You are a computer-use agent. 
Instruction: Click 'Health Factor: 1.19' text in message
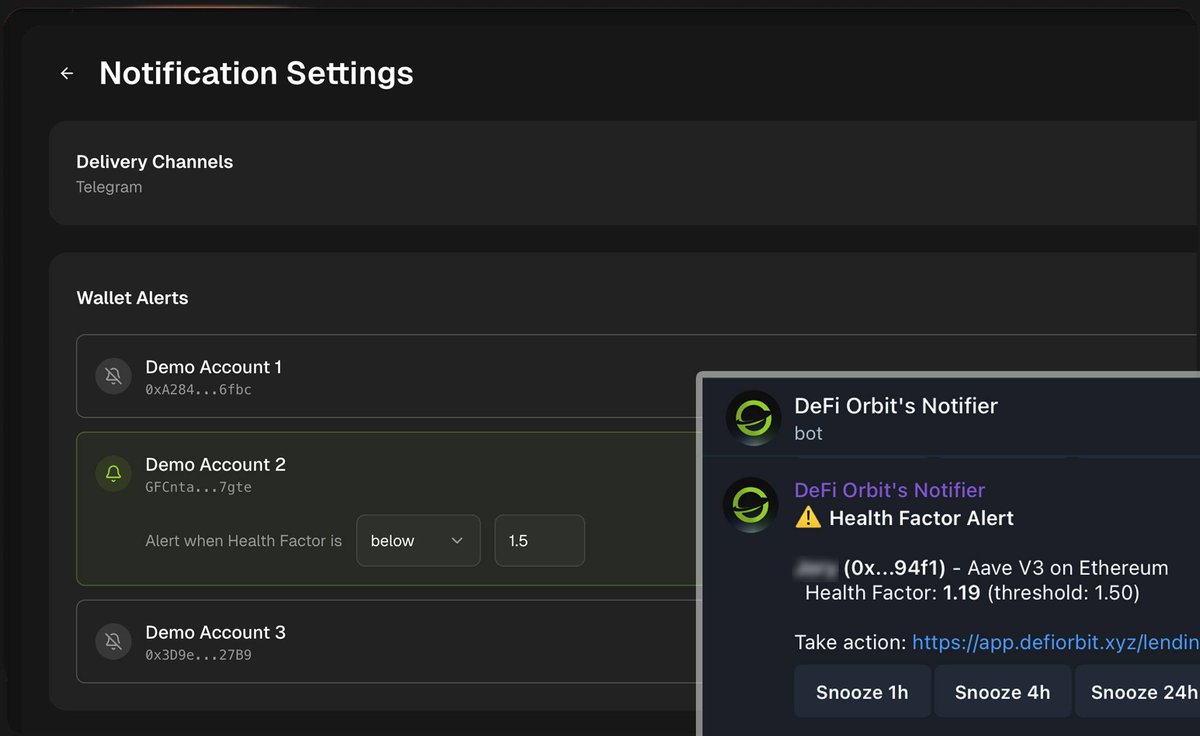(x=893, y=593)
